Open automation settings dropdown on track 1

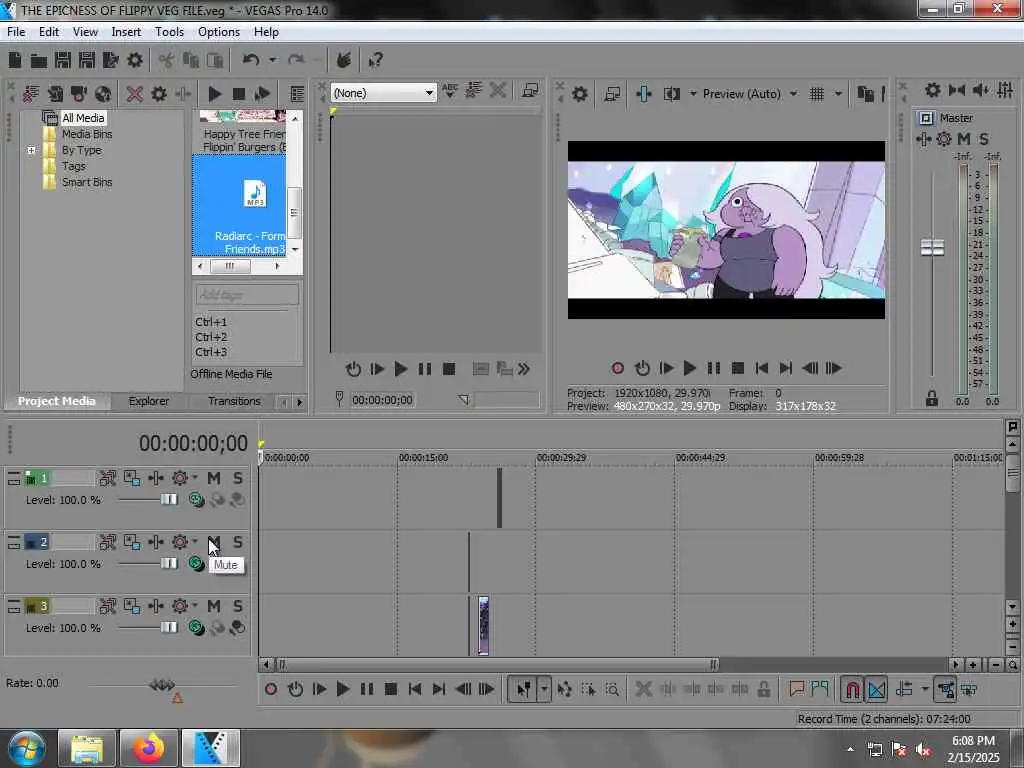point(195,478)
